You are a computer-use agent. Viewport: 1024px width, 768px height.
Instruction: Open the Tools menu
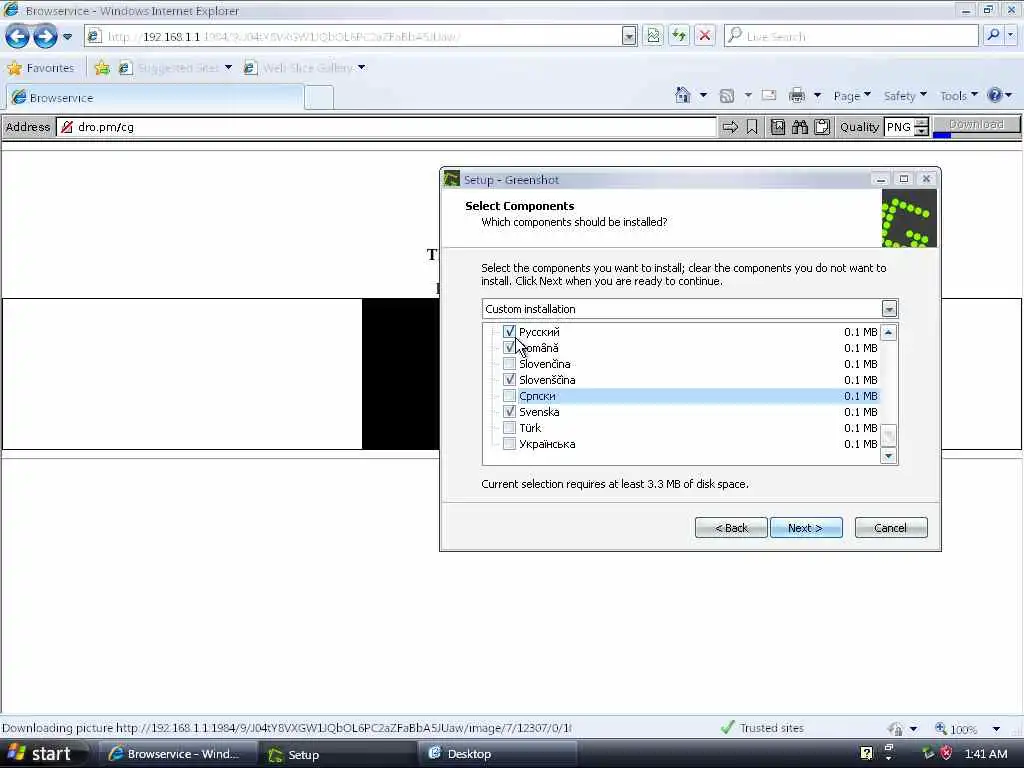pos(959,96)
